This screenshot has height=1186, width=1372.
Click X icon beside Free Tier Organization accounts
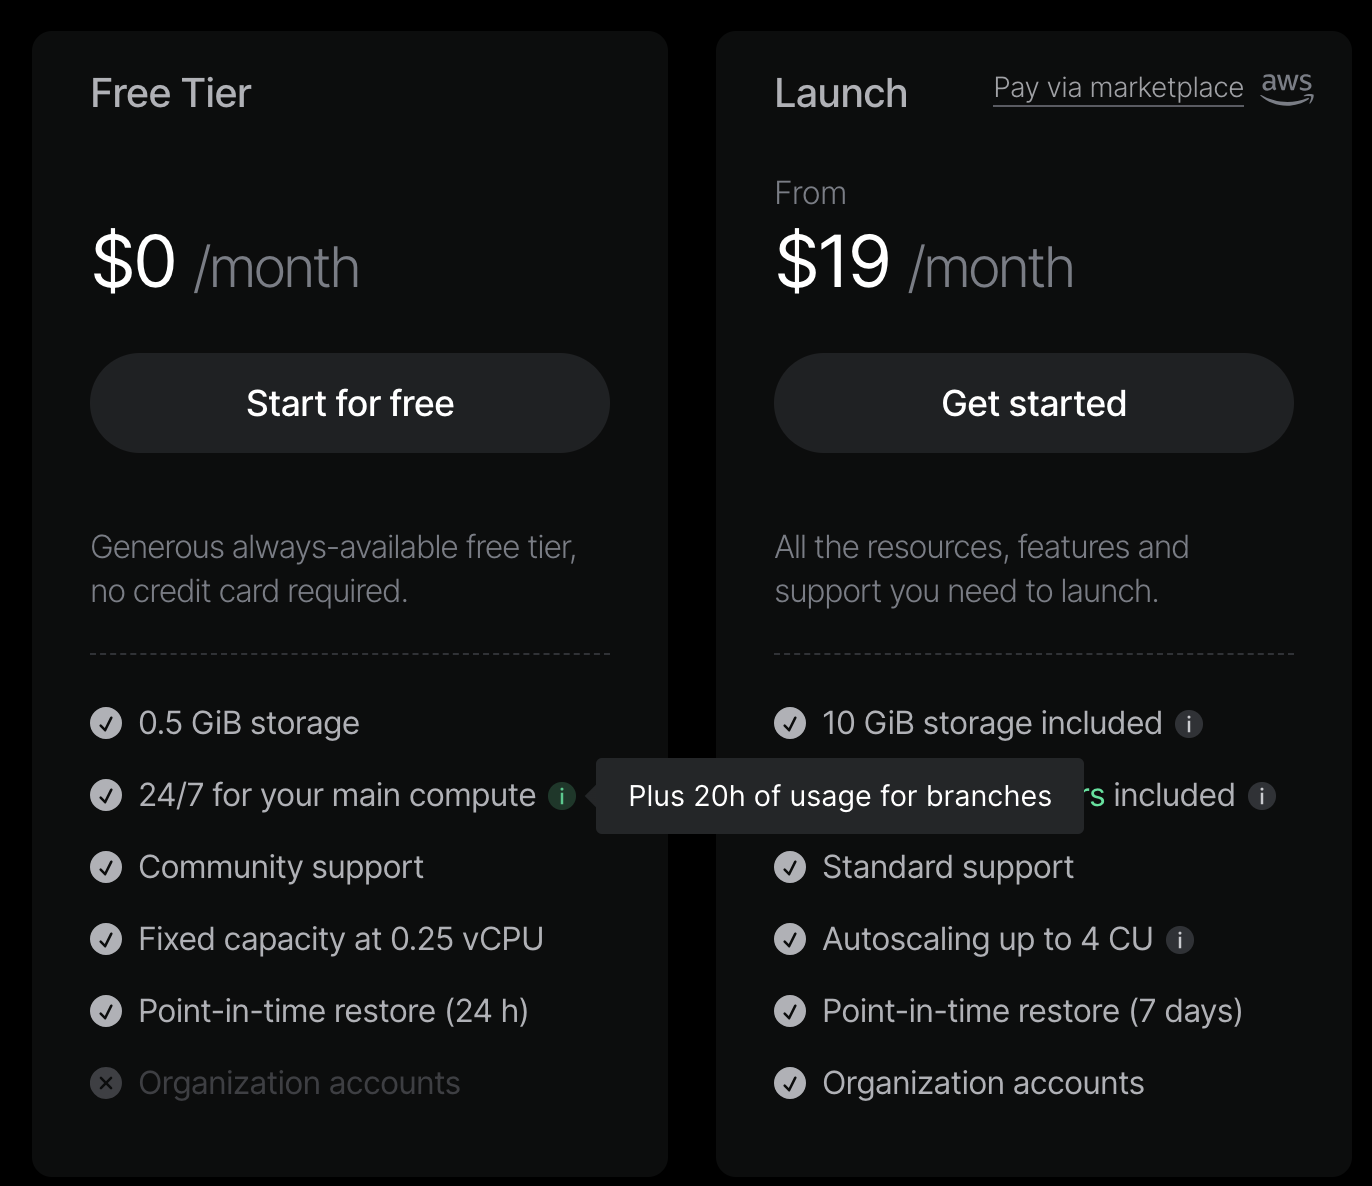pos(106,1083)
